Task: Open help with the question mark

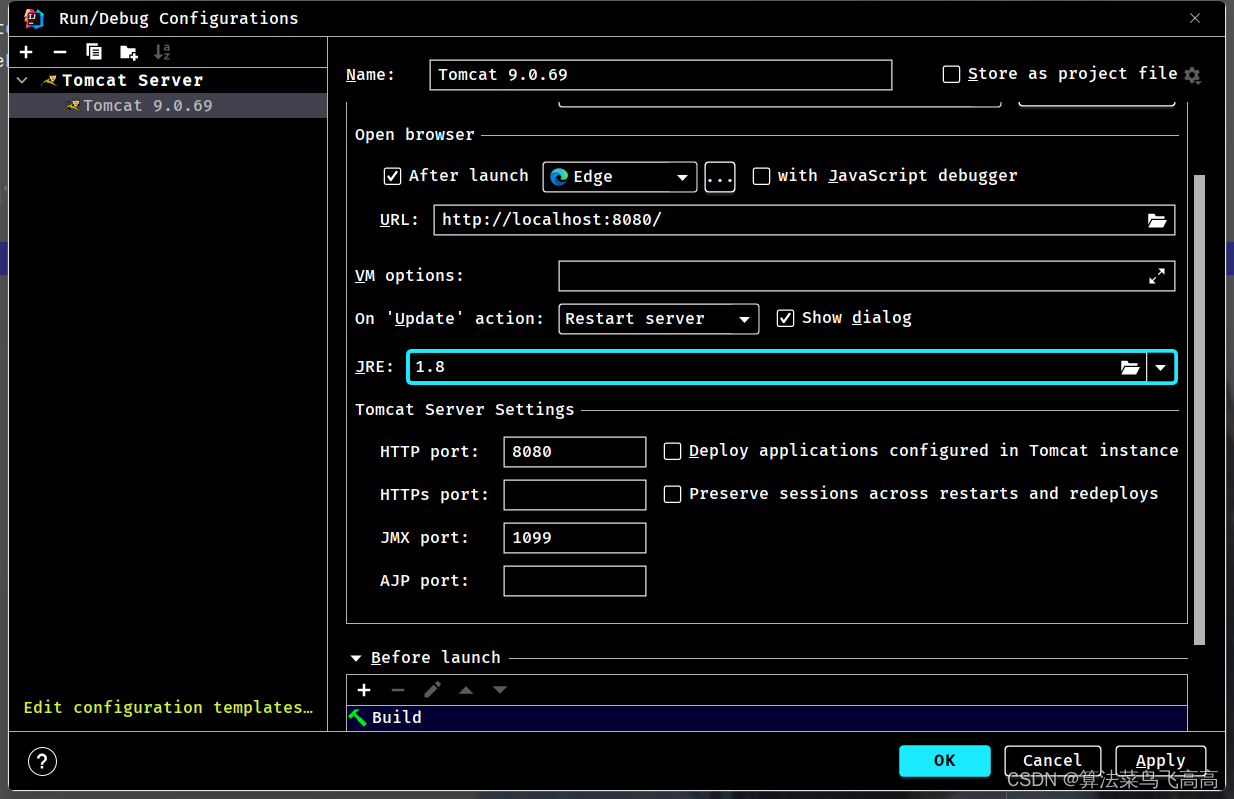Action: (43, 761)
